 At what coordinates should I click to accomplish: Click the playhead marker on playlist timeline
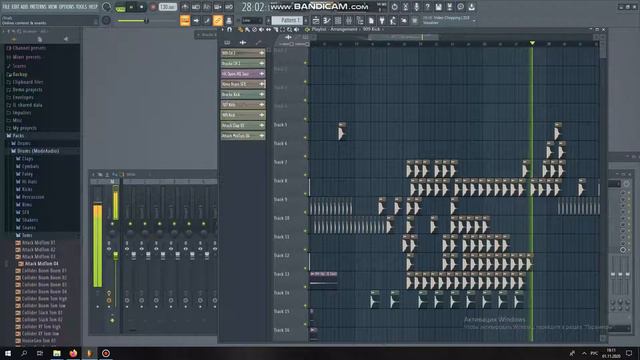(532, 43)
